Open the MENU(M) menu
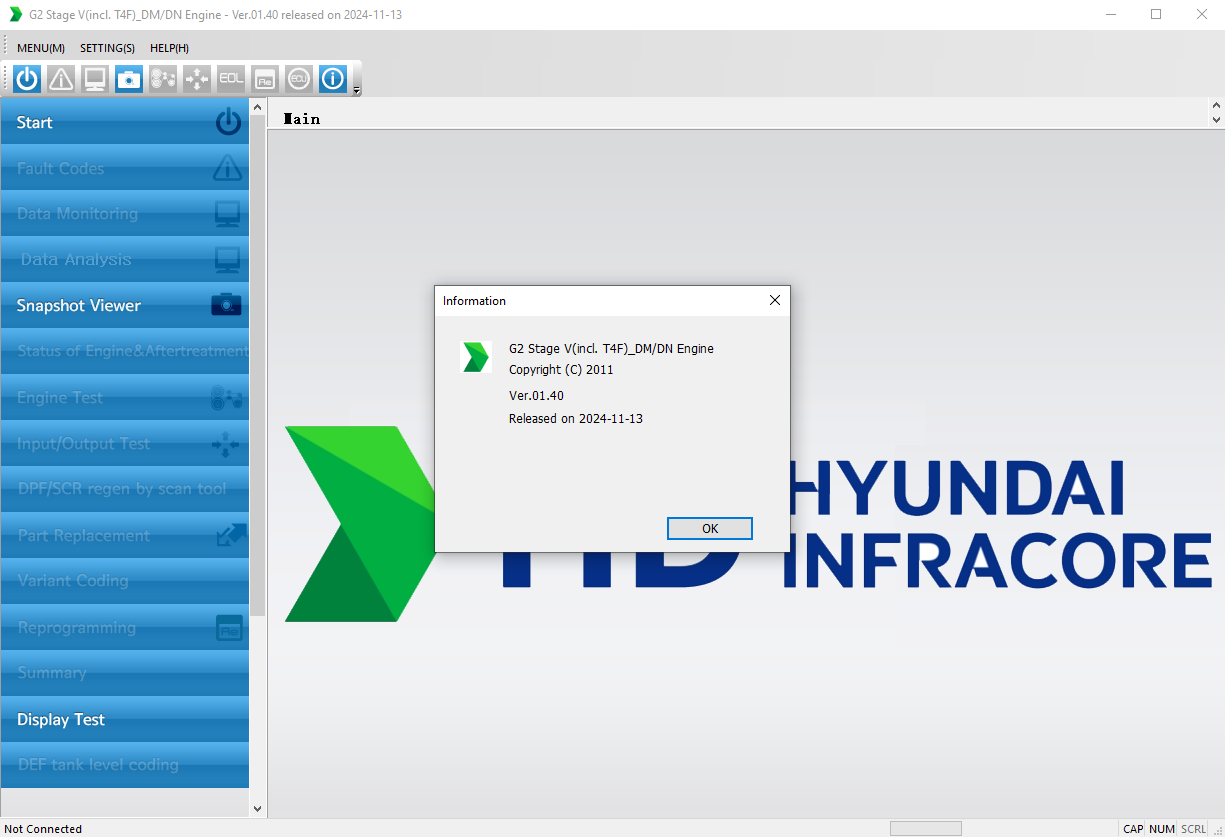 41,48
